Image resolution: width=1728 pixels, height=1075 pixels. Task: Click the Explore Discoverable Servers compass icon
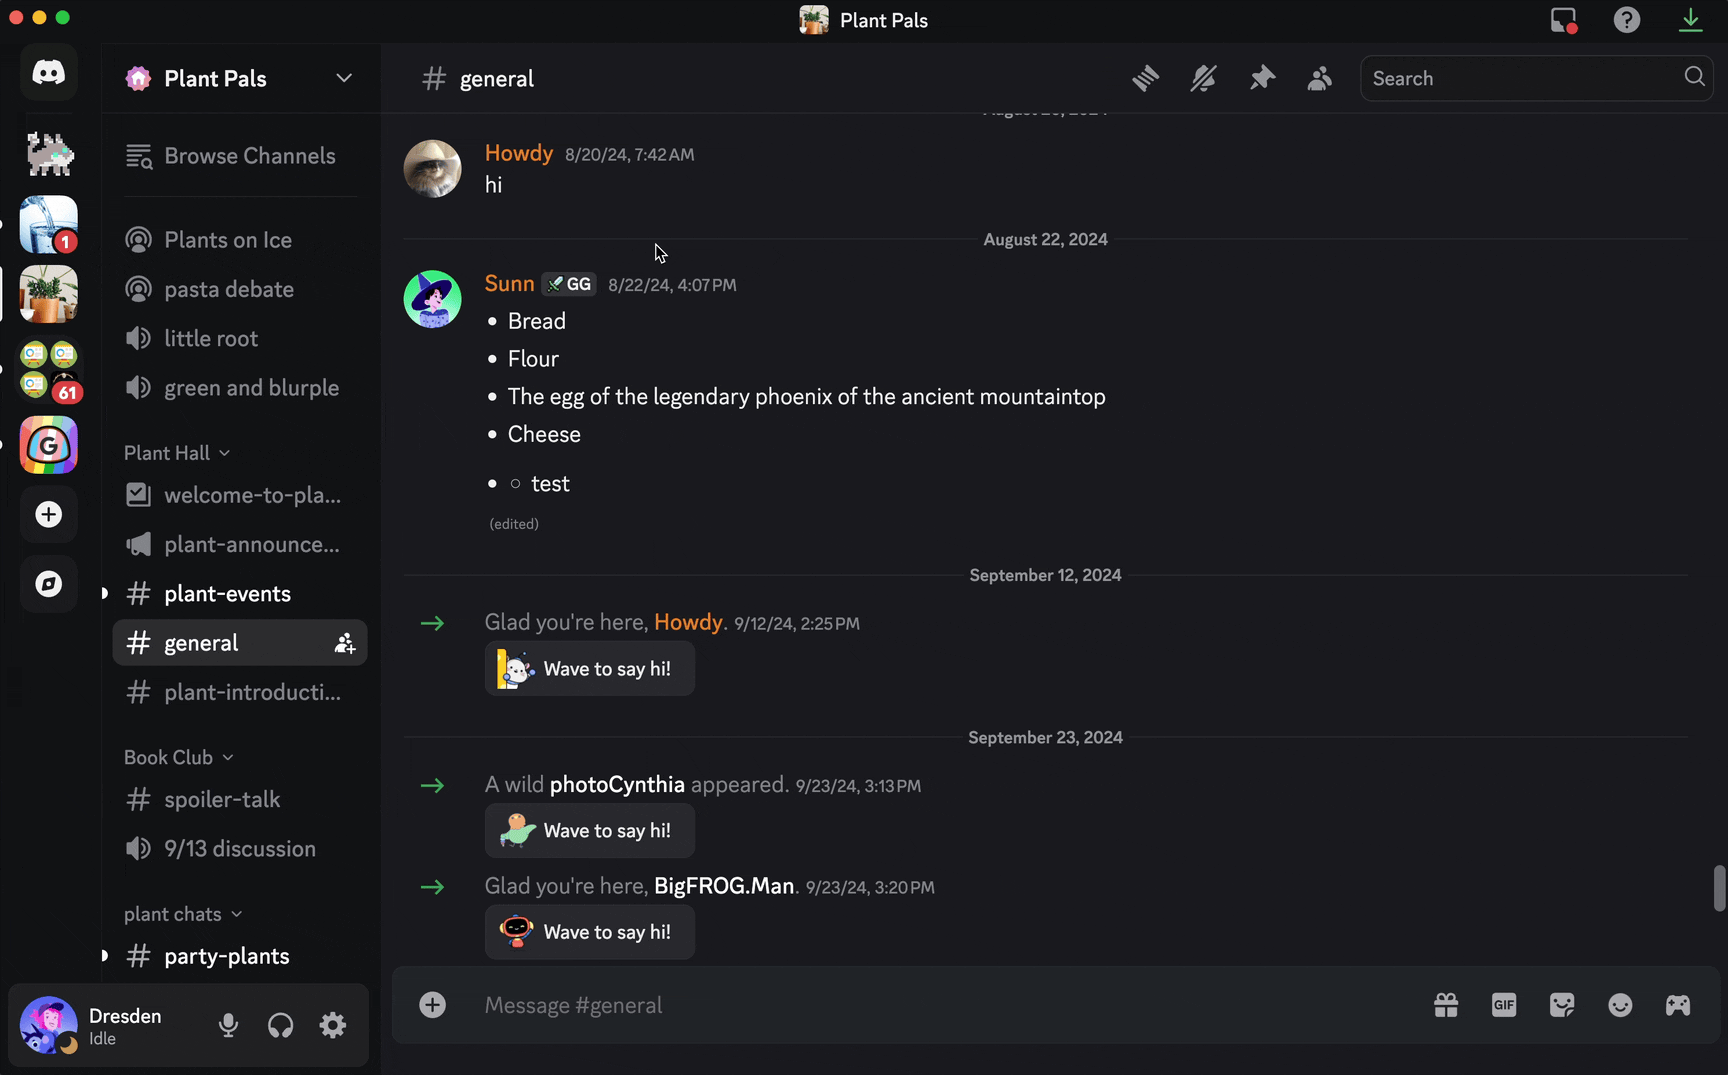49,584
